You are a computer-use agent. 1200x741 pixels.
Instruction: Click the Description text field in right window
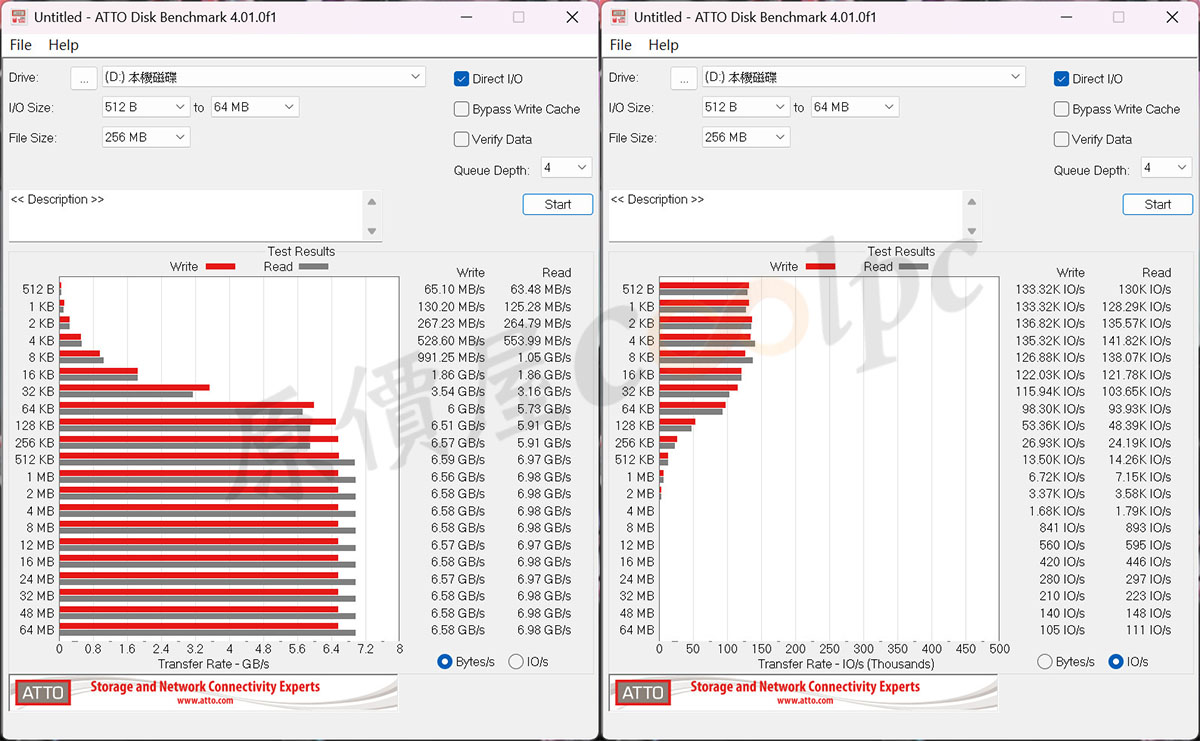[x=785, y=215]
